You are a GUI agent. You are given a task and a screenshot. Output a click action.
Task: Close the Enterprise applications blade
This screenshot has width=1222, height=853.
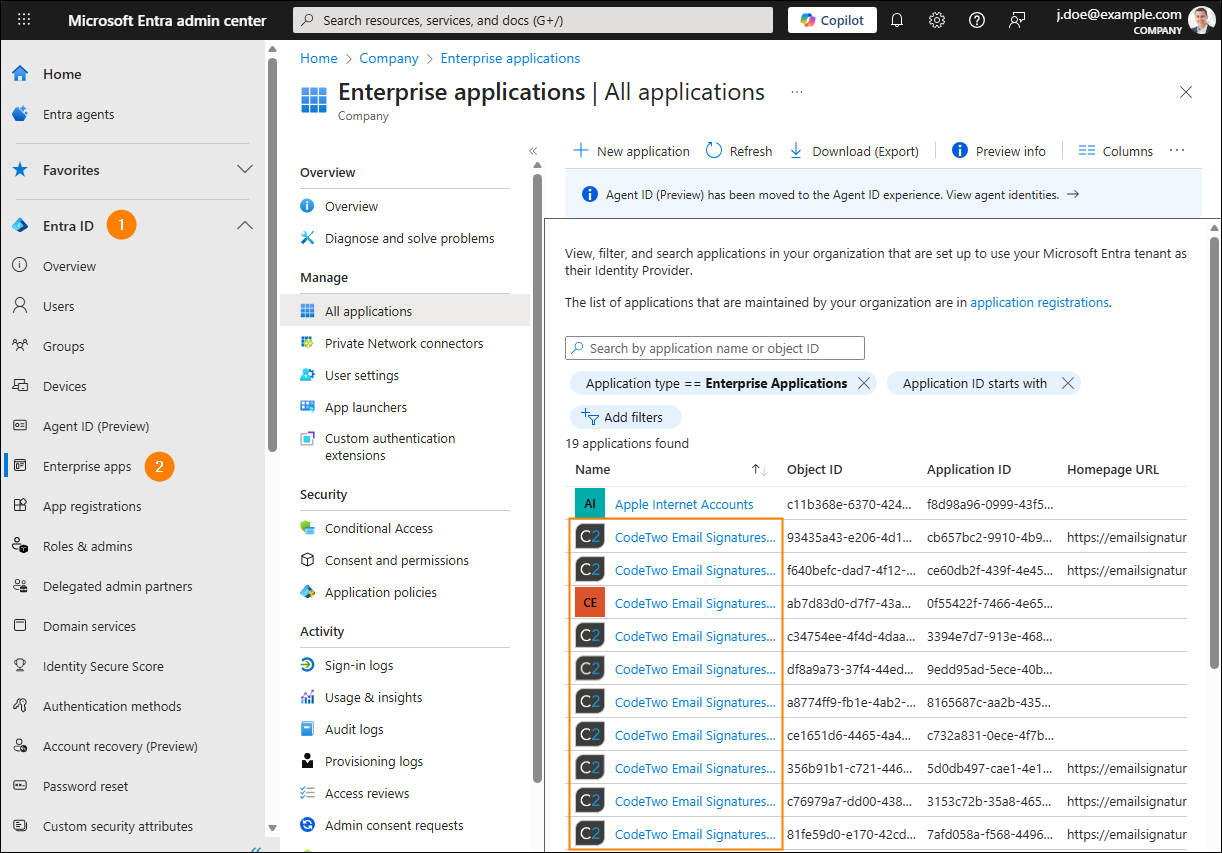(1186, 92)
